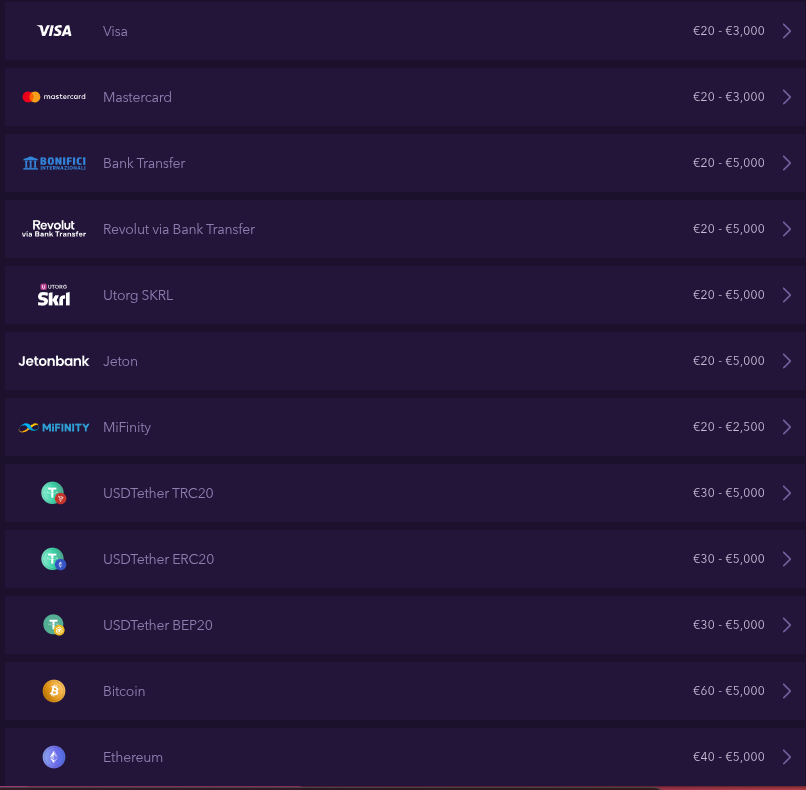Click the Utorg Skrl logo
The image size is (806, 790).
coord(54,295)
